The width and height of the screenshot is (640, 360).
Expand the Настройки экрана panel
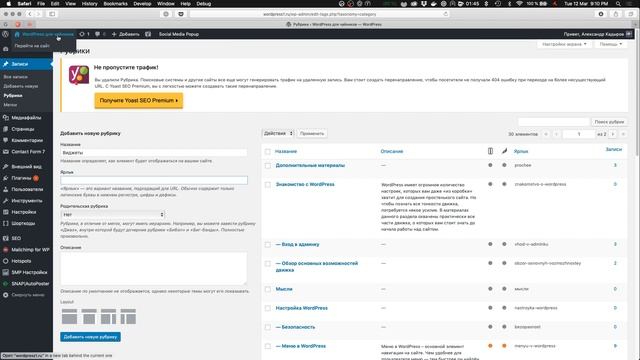coord(564,44)
